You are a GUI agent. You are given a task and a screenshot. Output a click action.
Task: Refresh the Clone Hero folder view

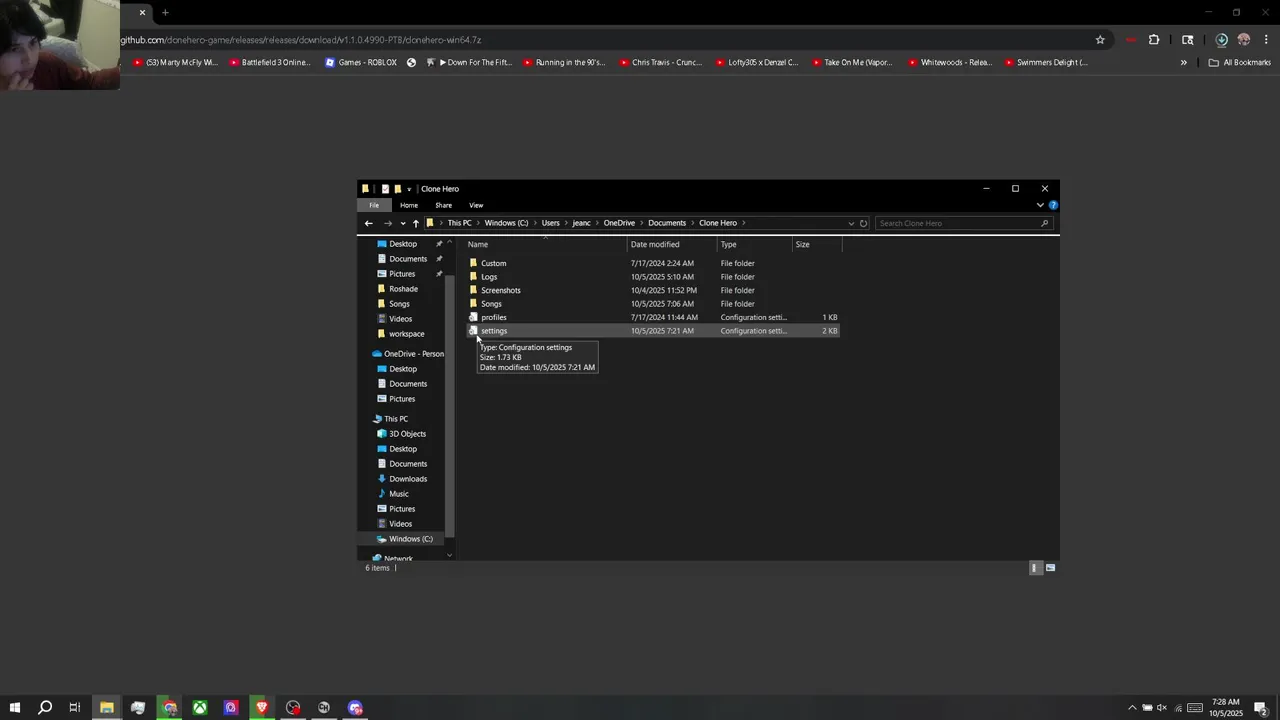pyautogui.click(x=864, y=223)
